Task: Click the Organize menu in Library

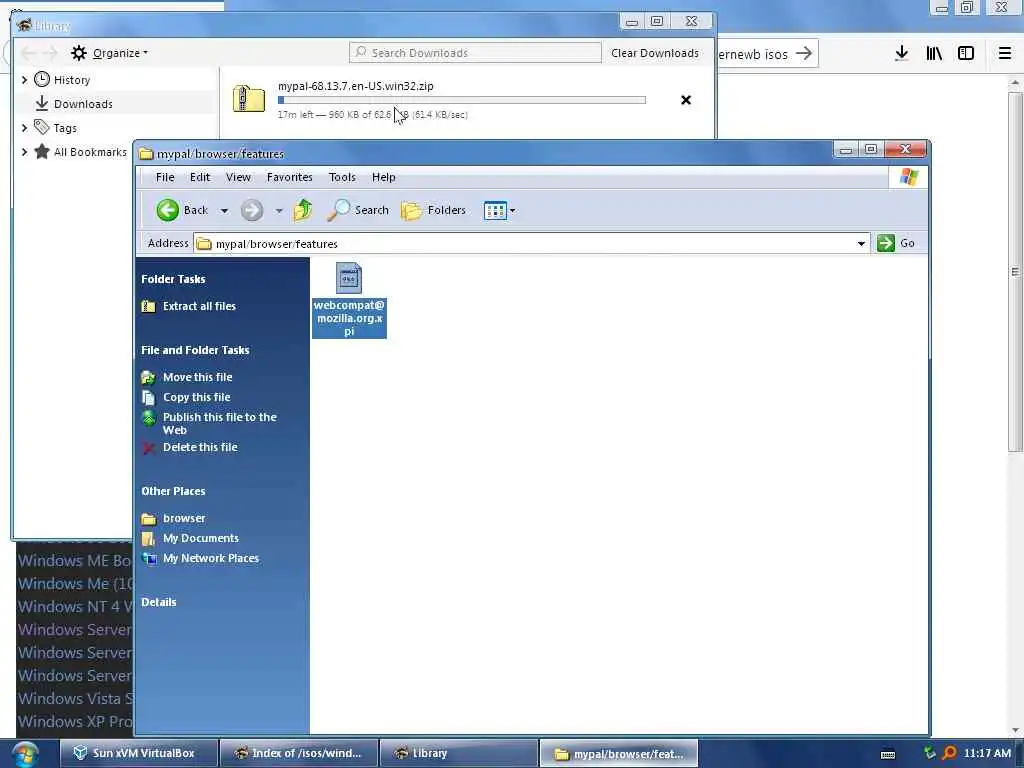Action: [x=109, y=53]
